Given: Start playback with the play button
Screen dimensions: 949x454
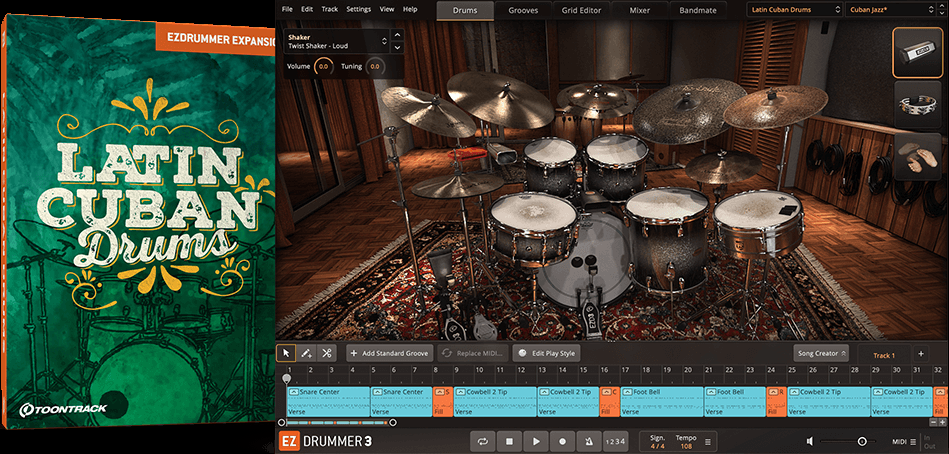Looking at the screenshot, I should point(536,442).
